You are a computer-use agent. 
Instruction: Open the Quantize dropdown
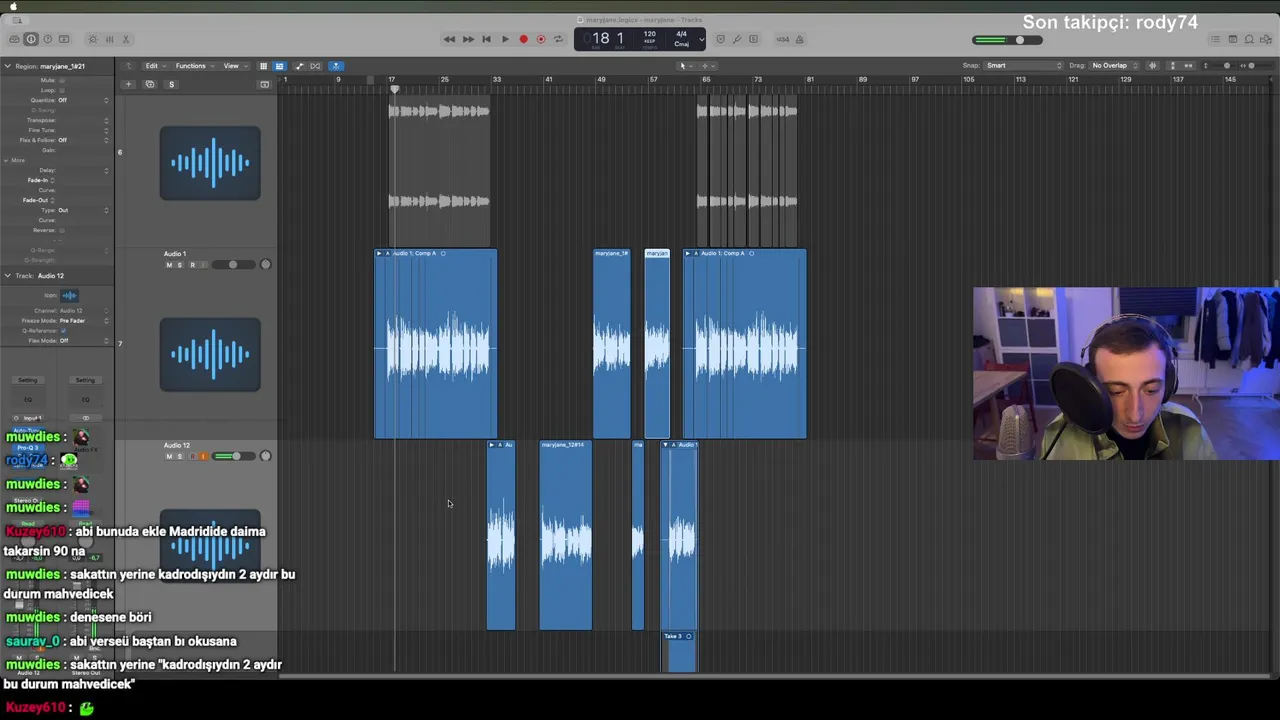[x=83, y=100]
